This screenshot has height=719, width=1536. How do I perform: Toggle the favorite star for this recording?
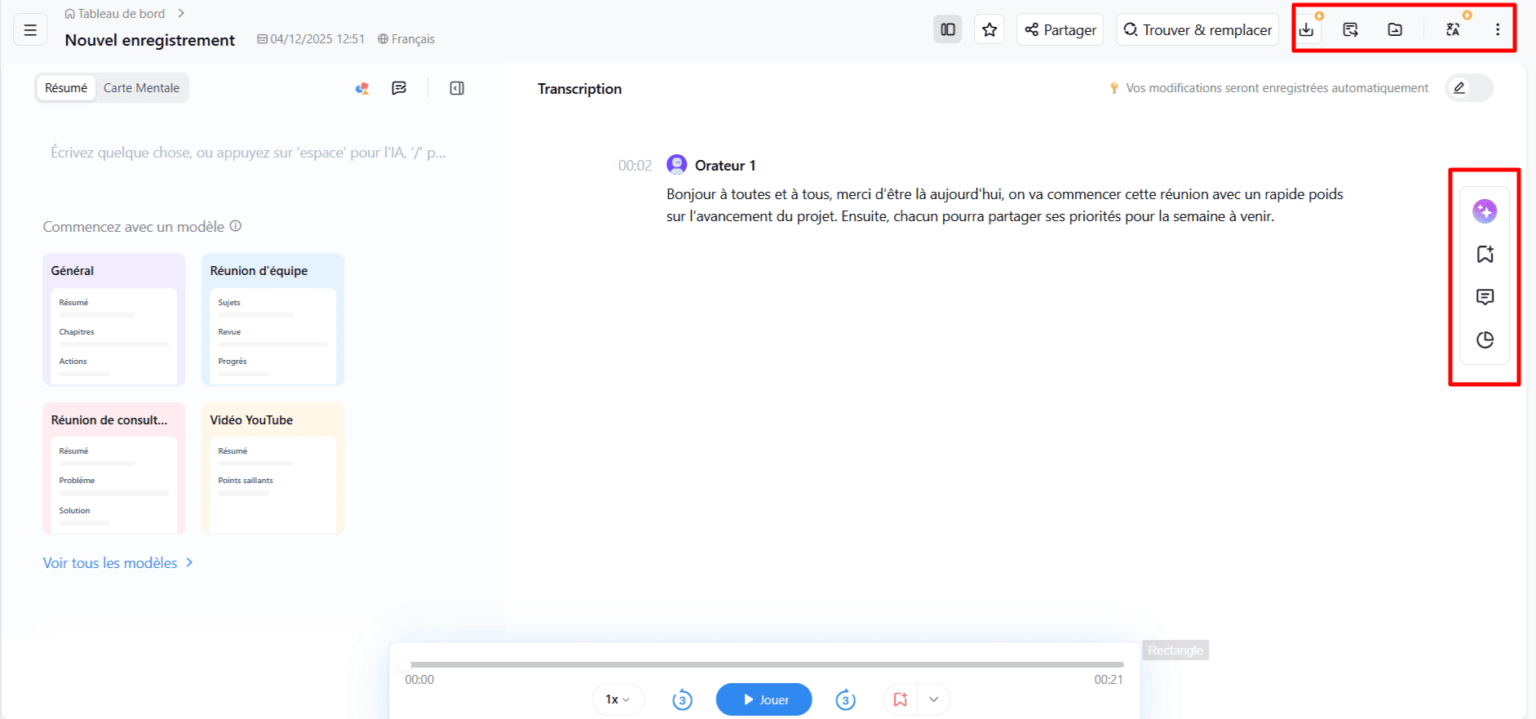989,29
